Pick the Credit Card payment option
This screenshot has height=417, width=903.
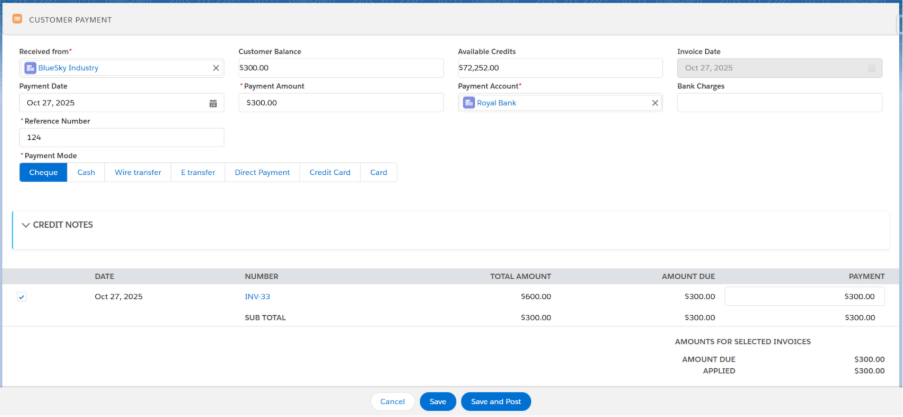click(x=329, y=172)
